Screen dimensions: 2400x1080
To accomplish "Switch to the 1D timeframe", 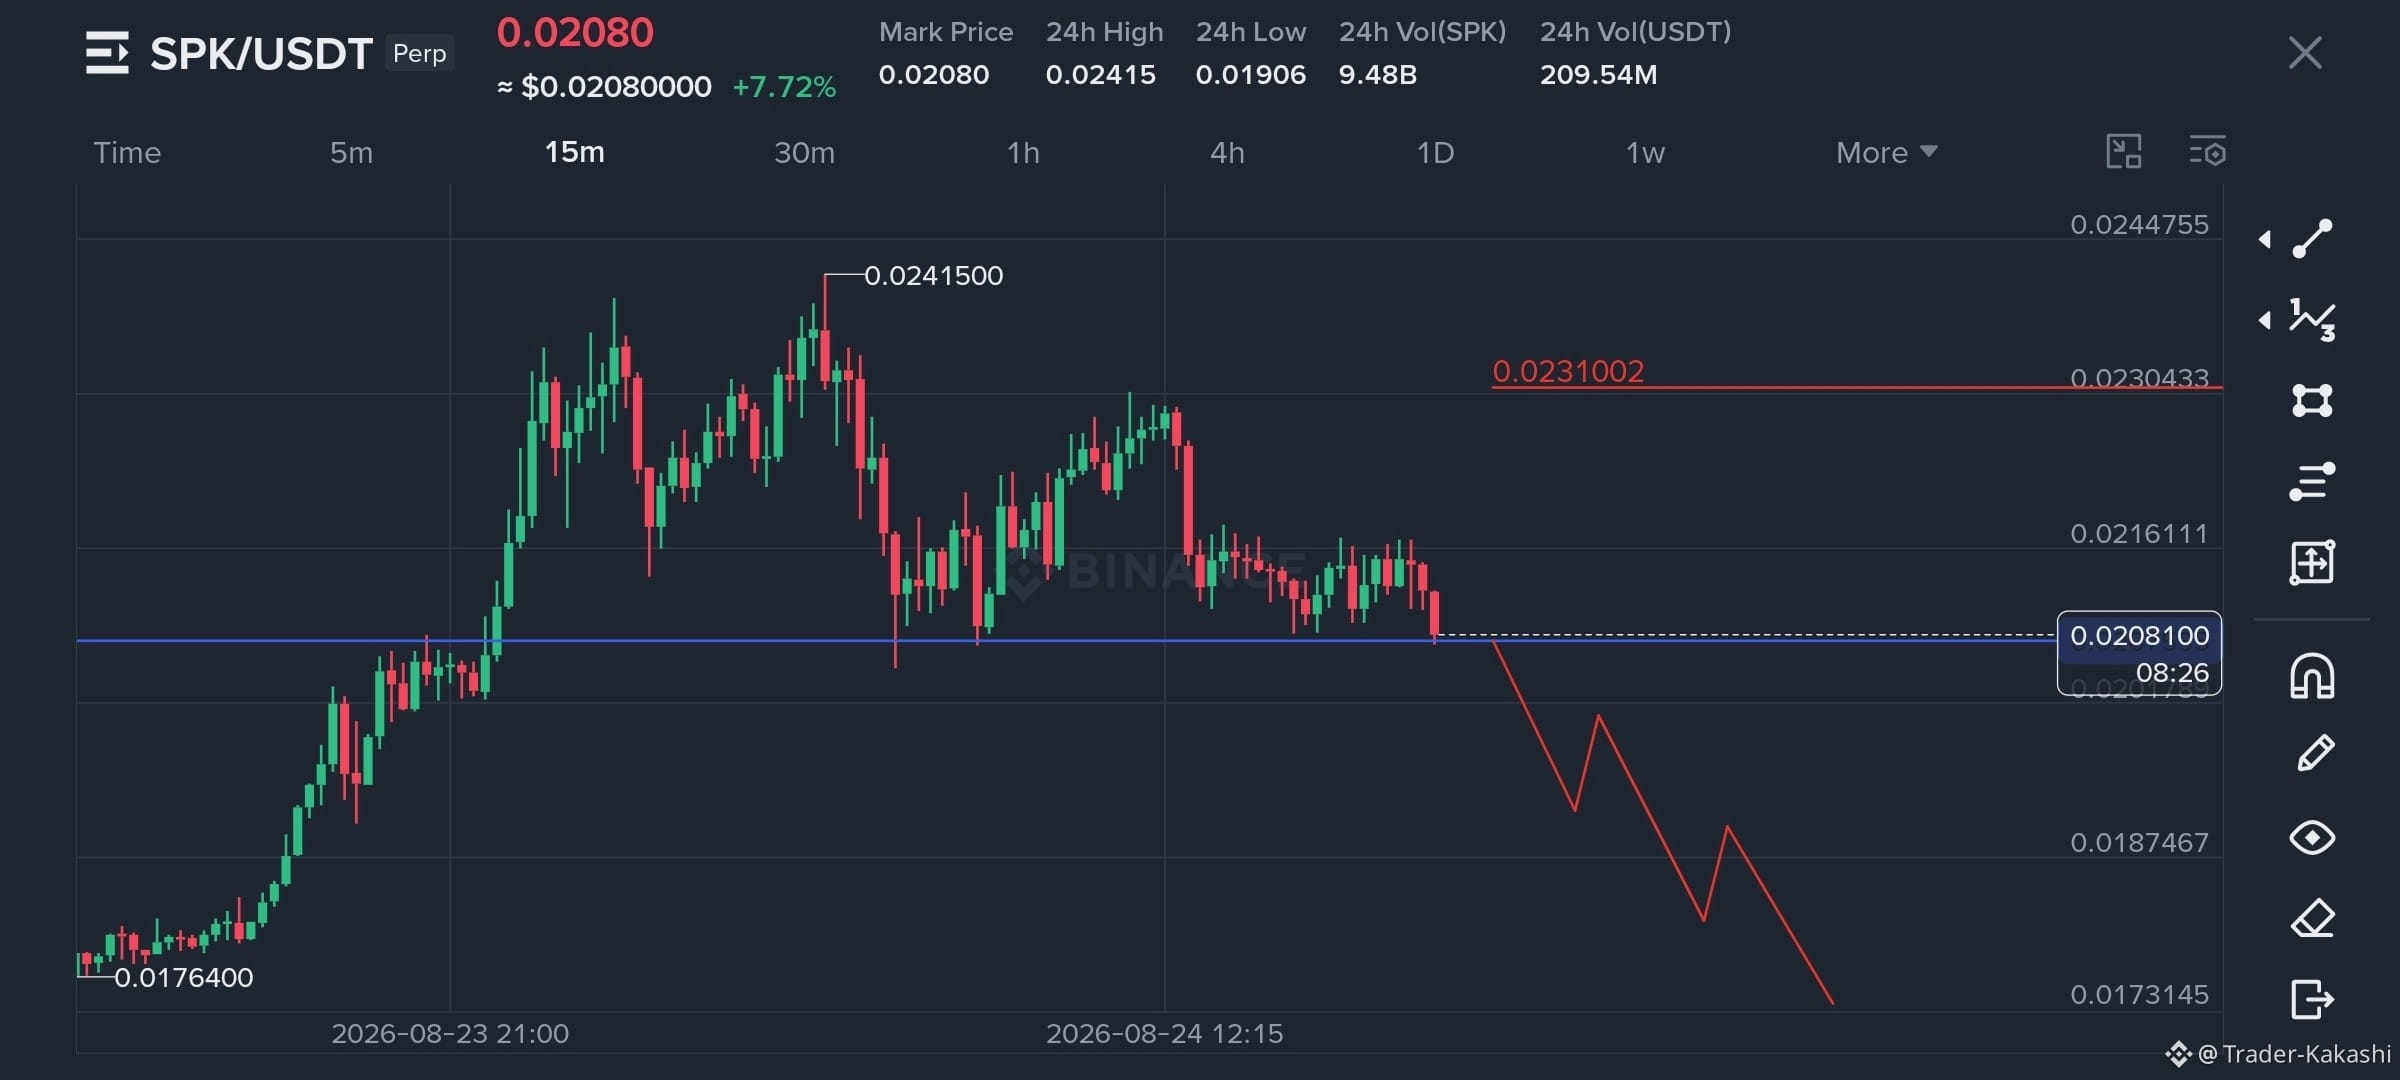I will [x=1435, y=152].
